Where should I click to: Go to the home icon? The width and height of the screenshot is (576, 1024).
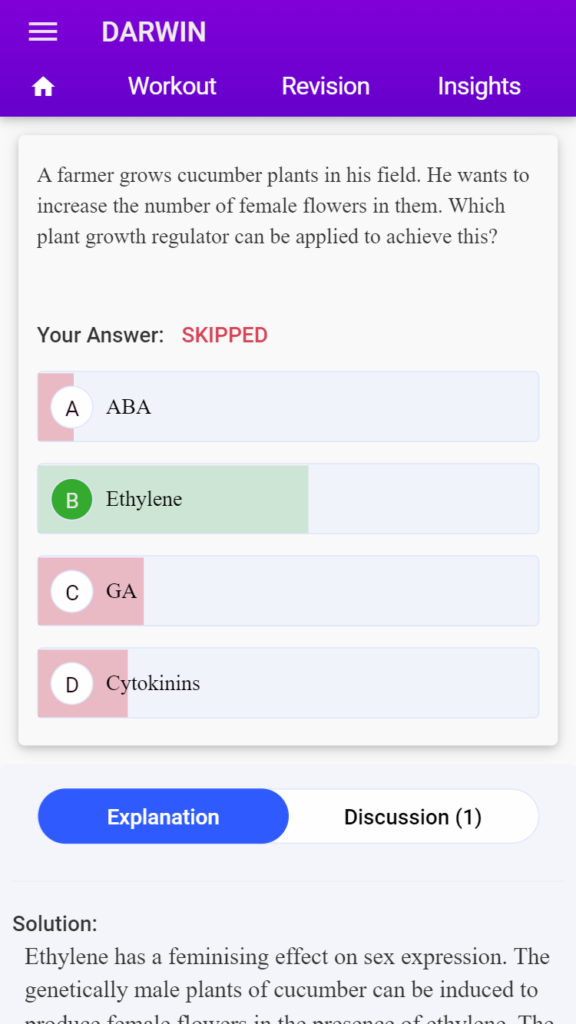[43, 86]
